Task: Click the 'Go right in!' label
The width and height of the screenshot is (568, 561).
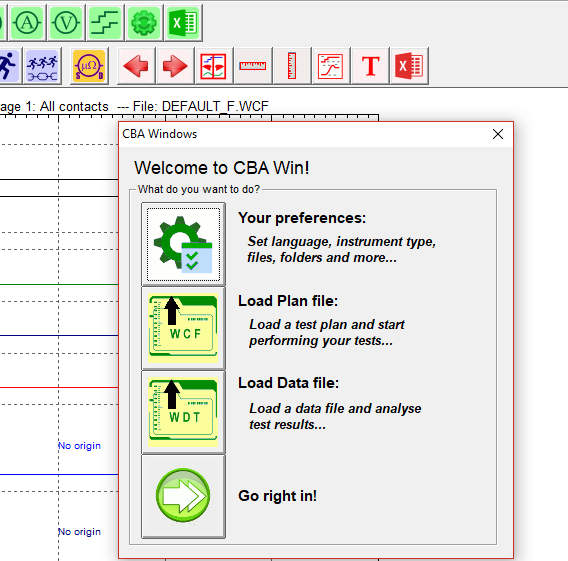Action: point(277,496)
